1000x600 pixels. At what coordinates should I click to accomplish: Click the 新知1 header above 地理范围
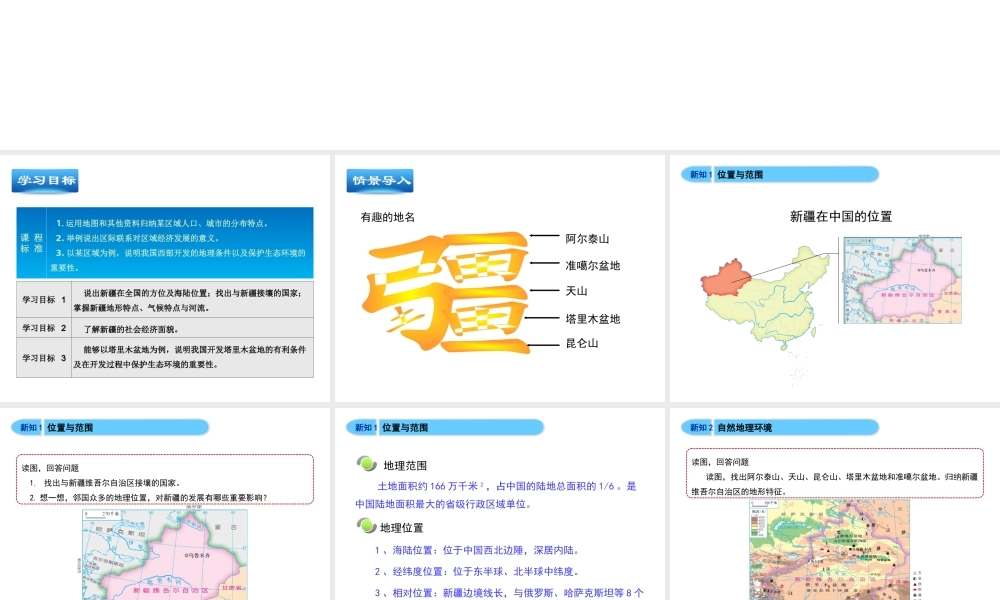tap(445, 427)
